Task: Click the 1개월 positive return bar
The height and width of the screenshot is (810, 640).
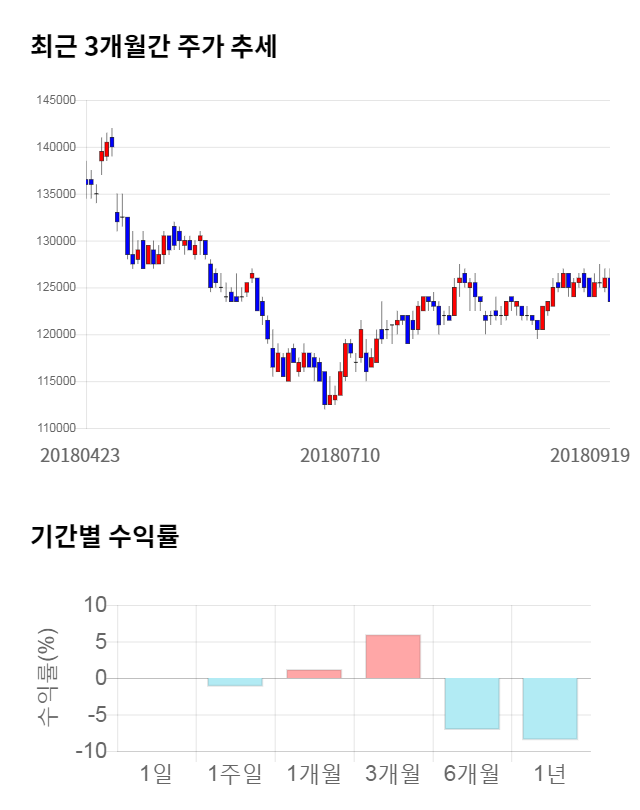Action: tap(314, 674)
